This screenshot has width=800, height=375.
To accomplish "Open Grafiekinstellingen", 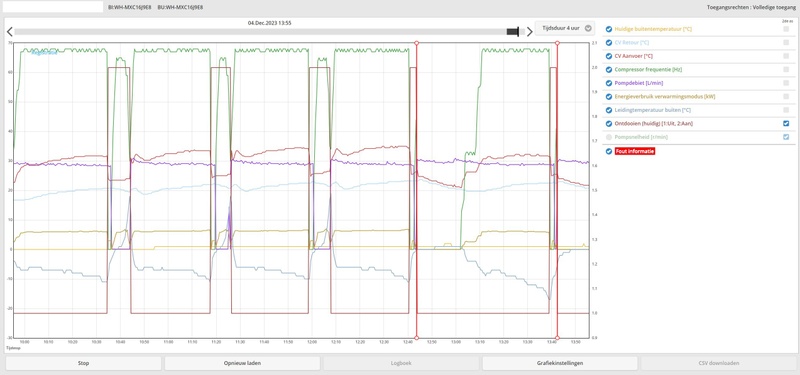I will coord(560,363).
